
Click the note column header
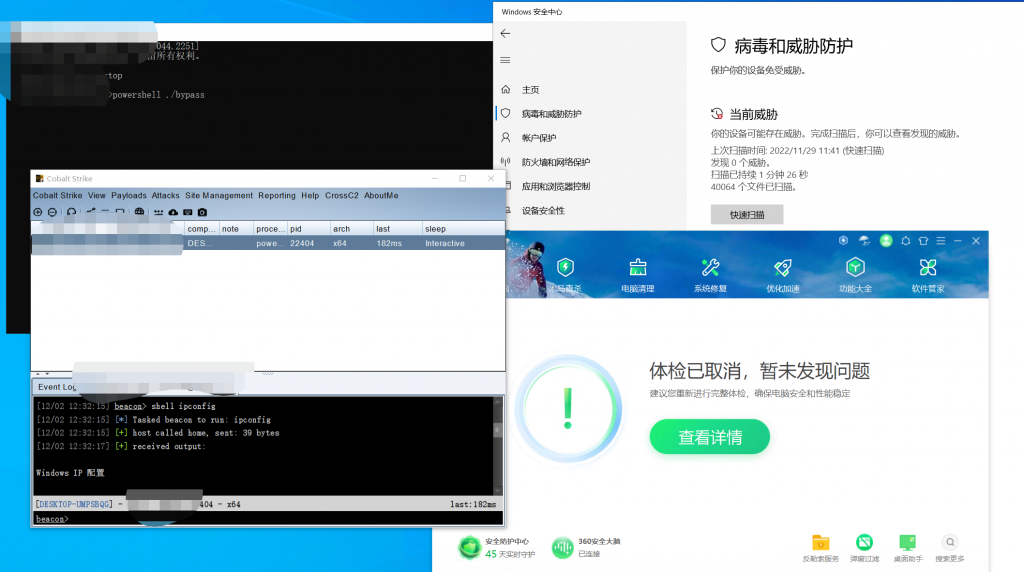(236, 229)
